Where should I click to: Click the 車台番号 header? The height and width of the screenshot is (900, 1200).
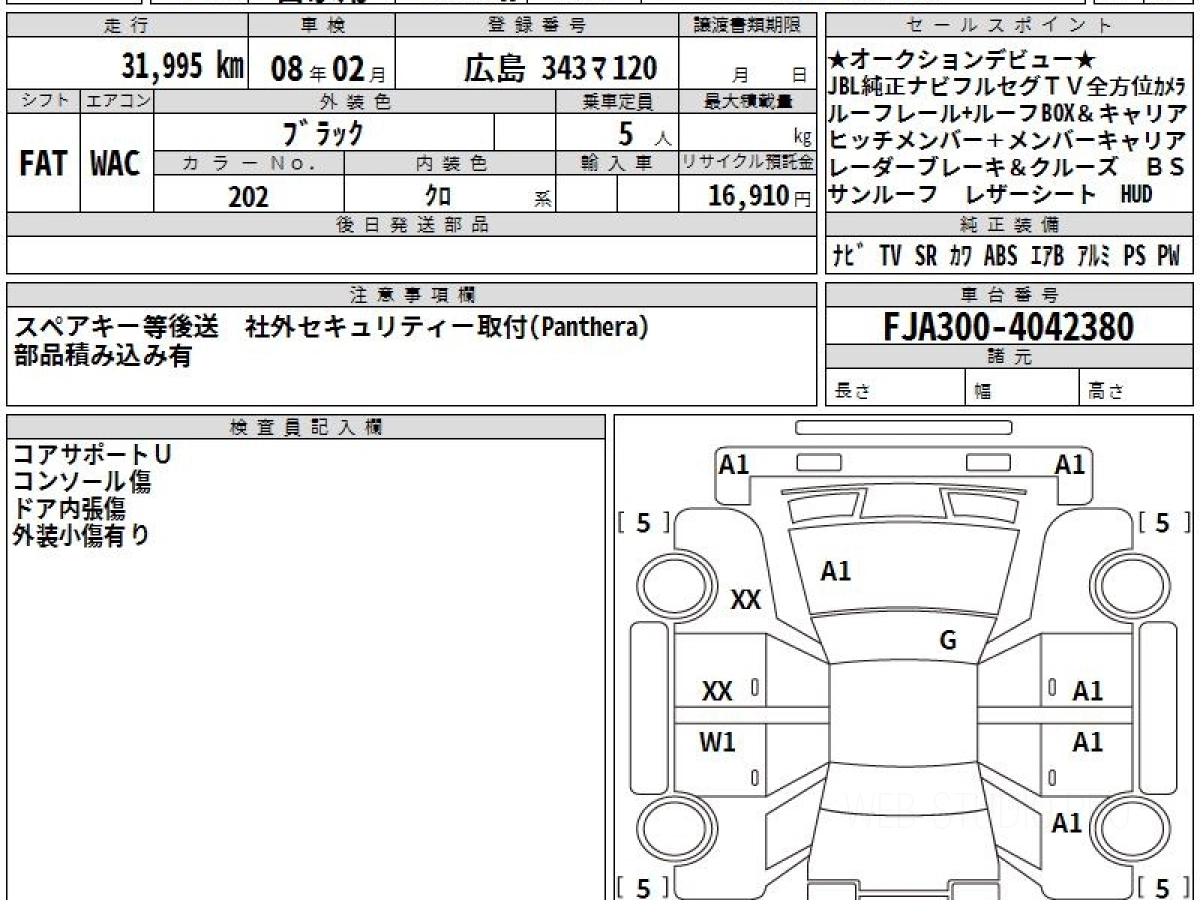pyautogui.click(x=1009, y=294)
